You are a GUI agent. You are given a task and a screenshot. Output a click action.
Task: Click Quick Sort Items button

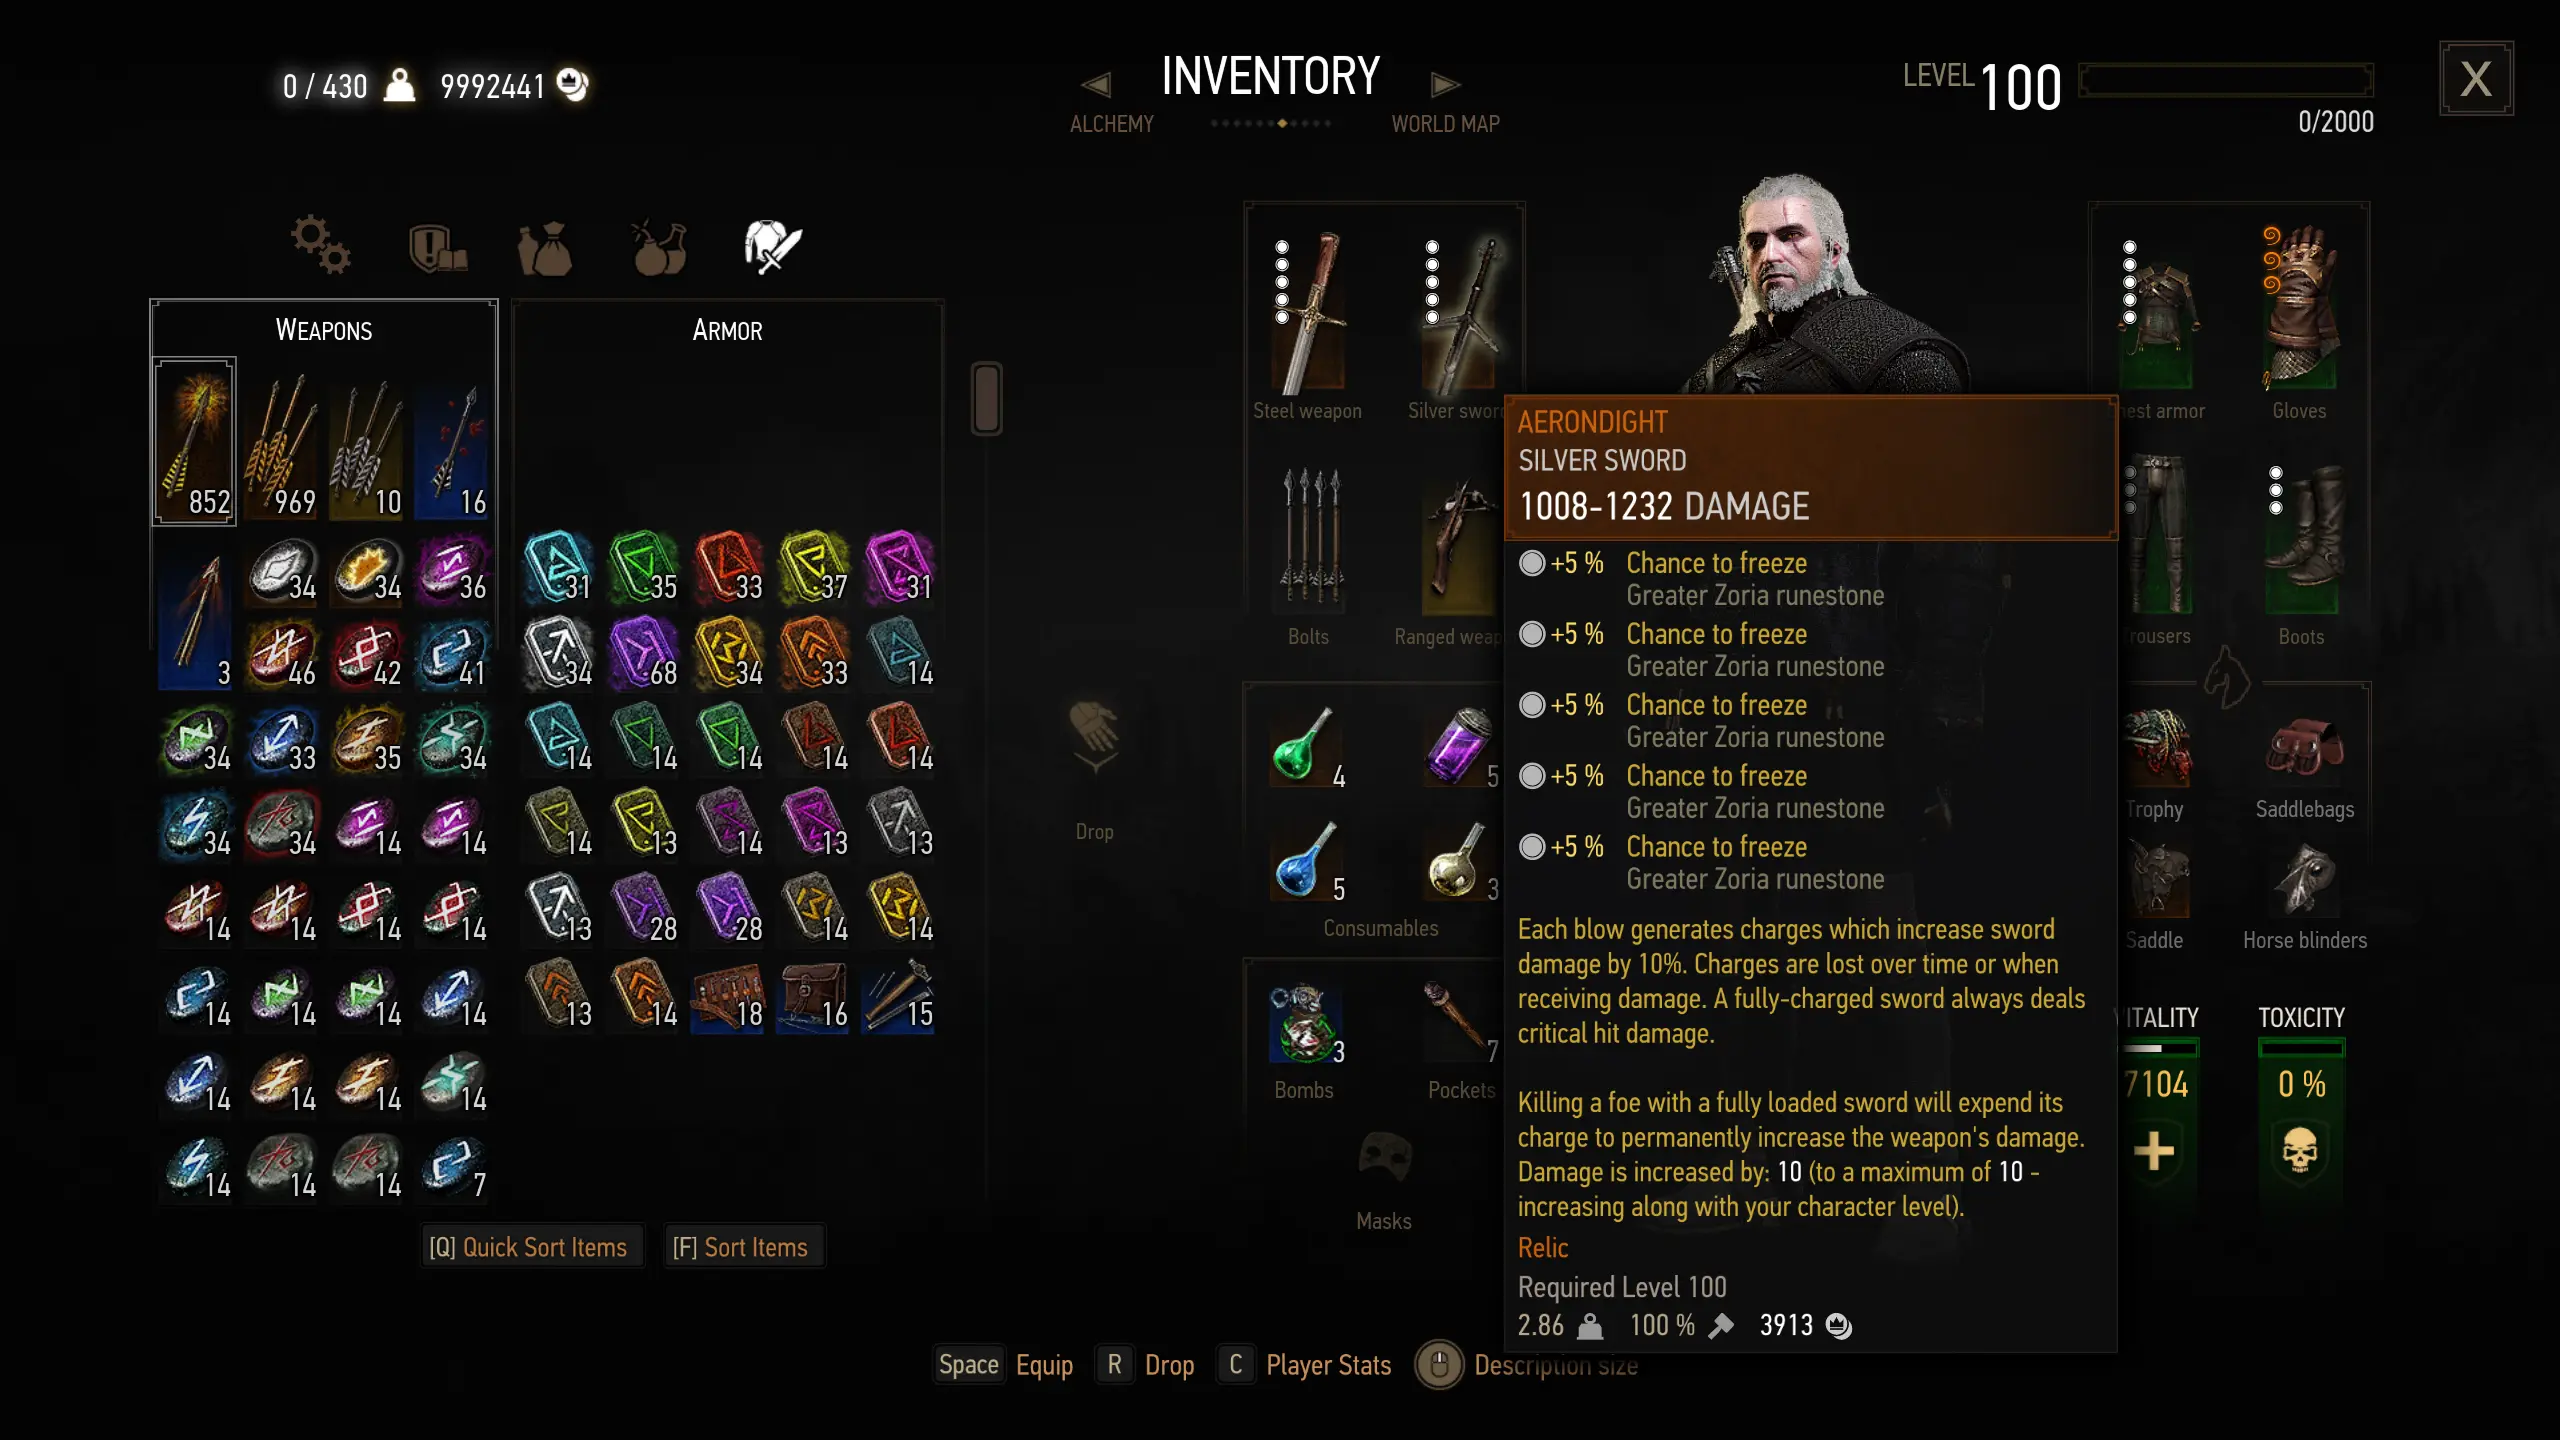tap(529, 1247)
